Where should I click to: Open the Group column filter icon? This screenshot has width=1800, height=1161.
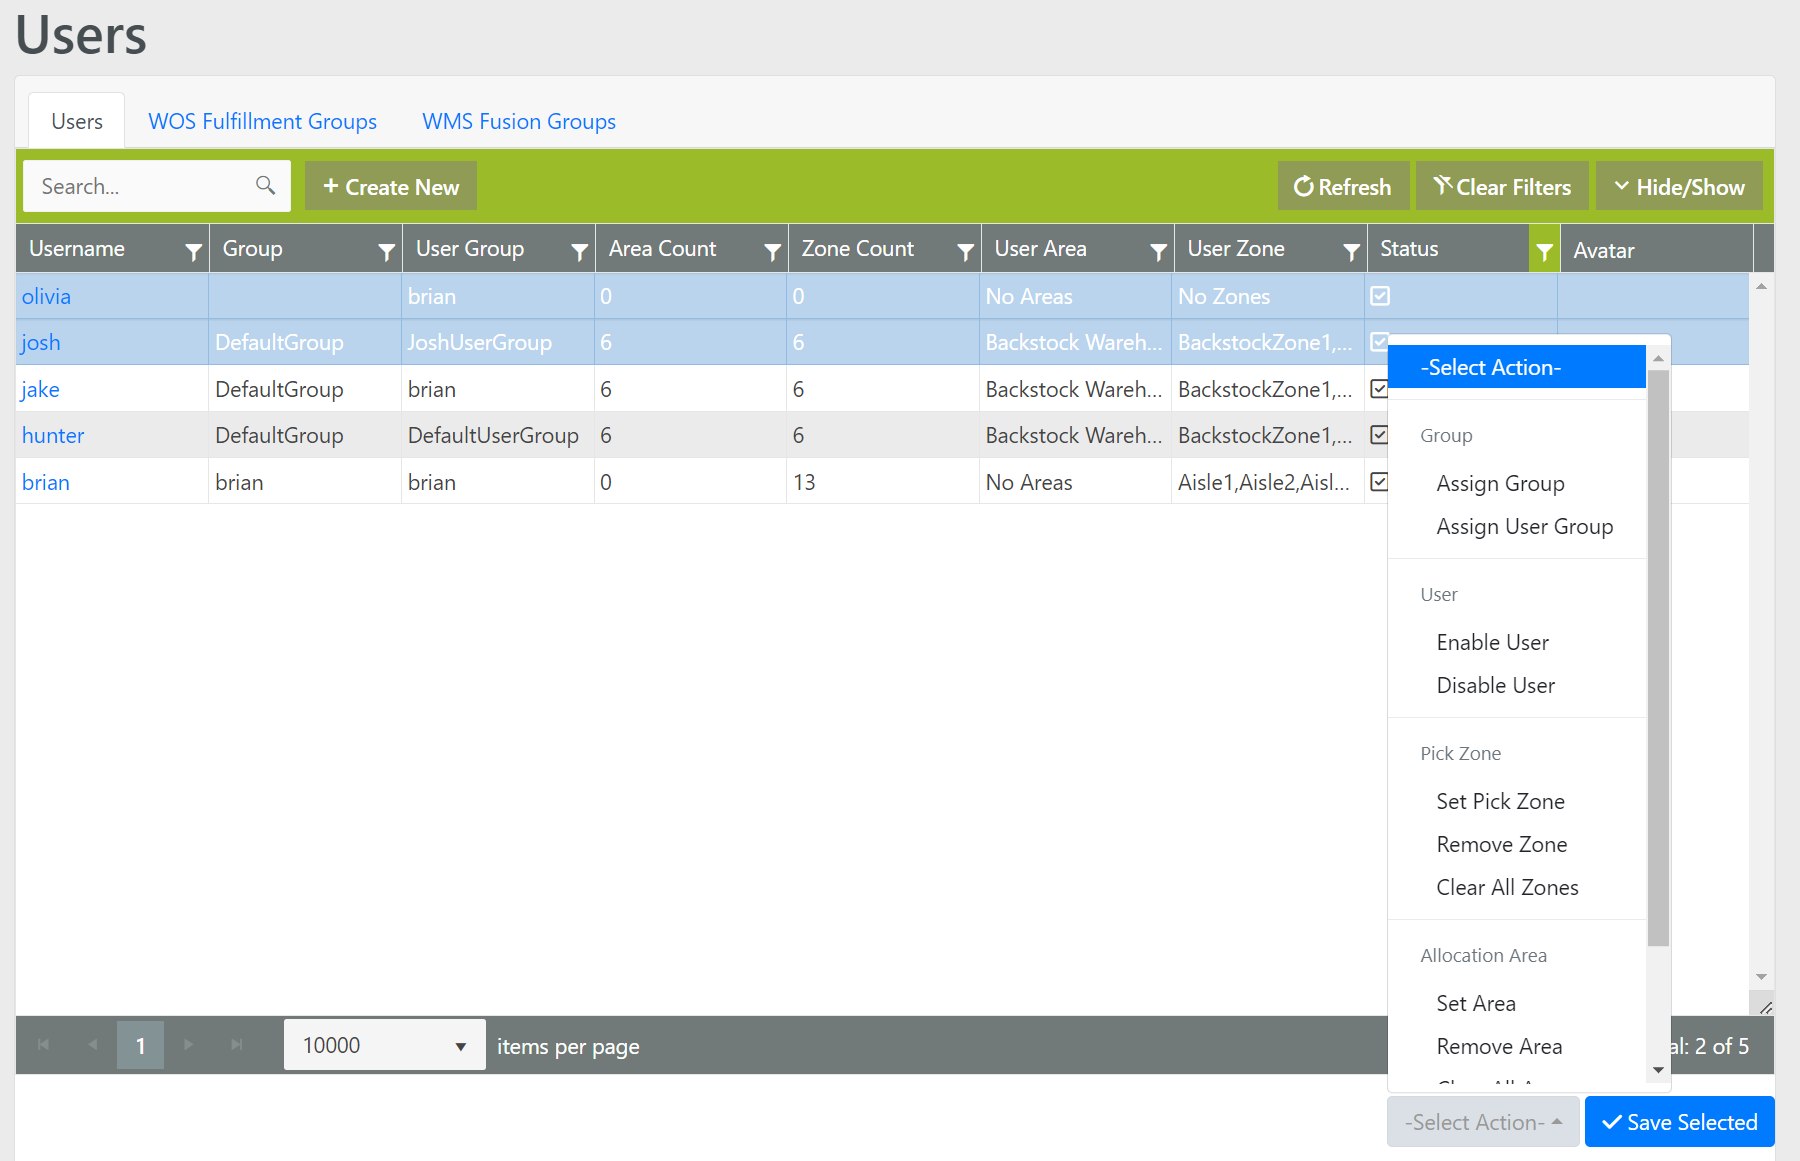pyautogui.click(x=386, y=251)
